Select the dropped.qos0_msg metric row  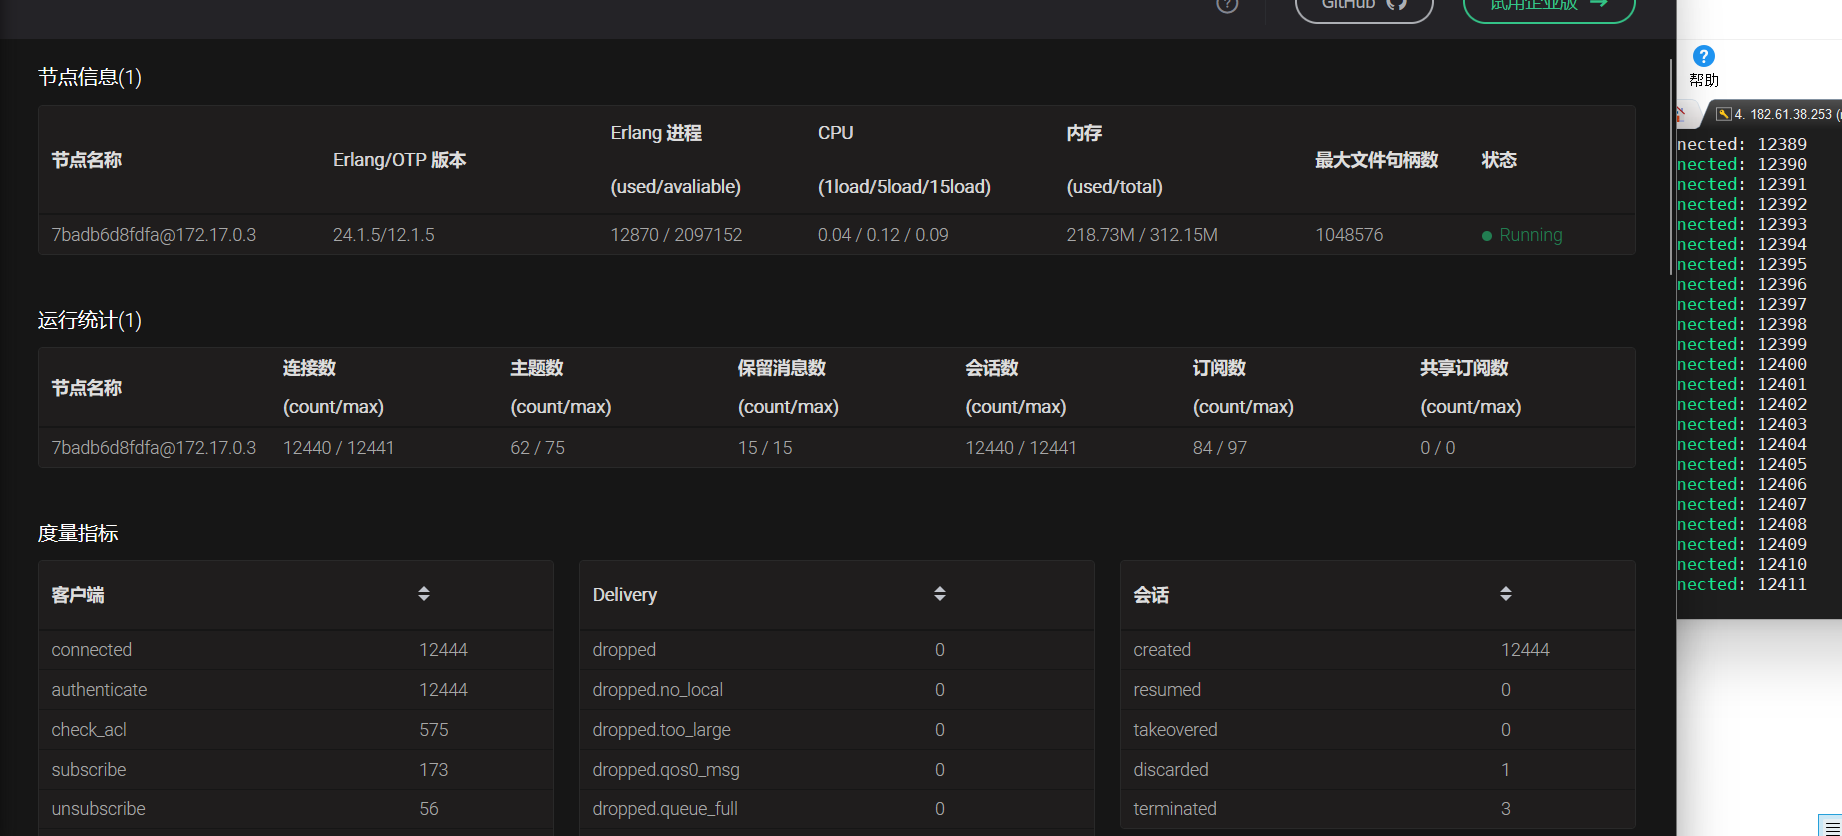837,770
